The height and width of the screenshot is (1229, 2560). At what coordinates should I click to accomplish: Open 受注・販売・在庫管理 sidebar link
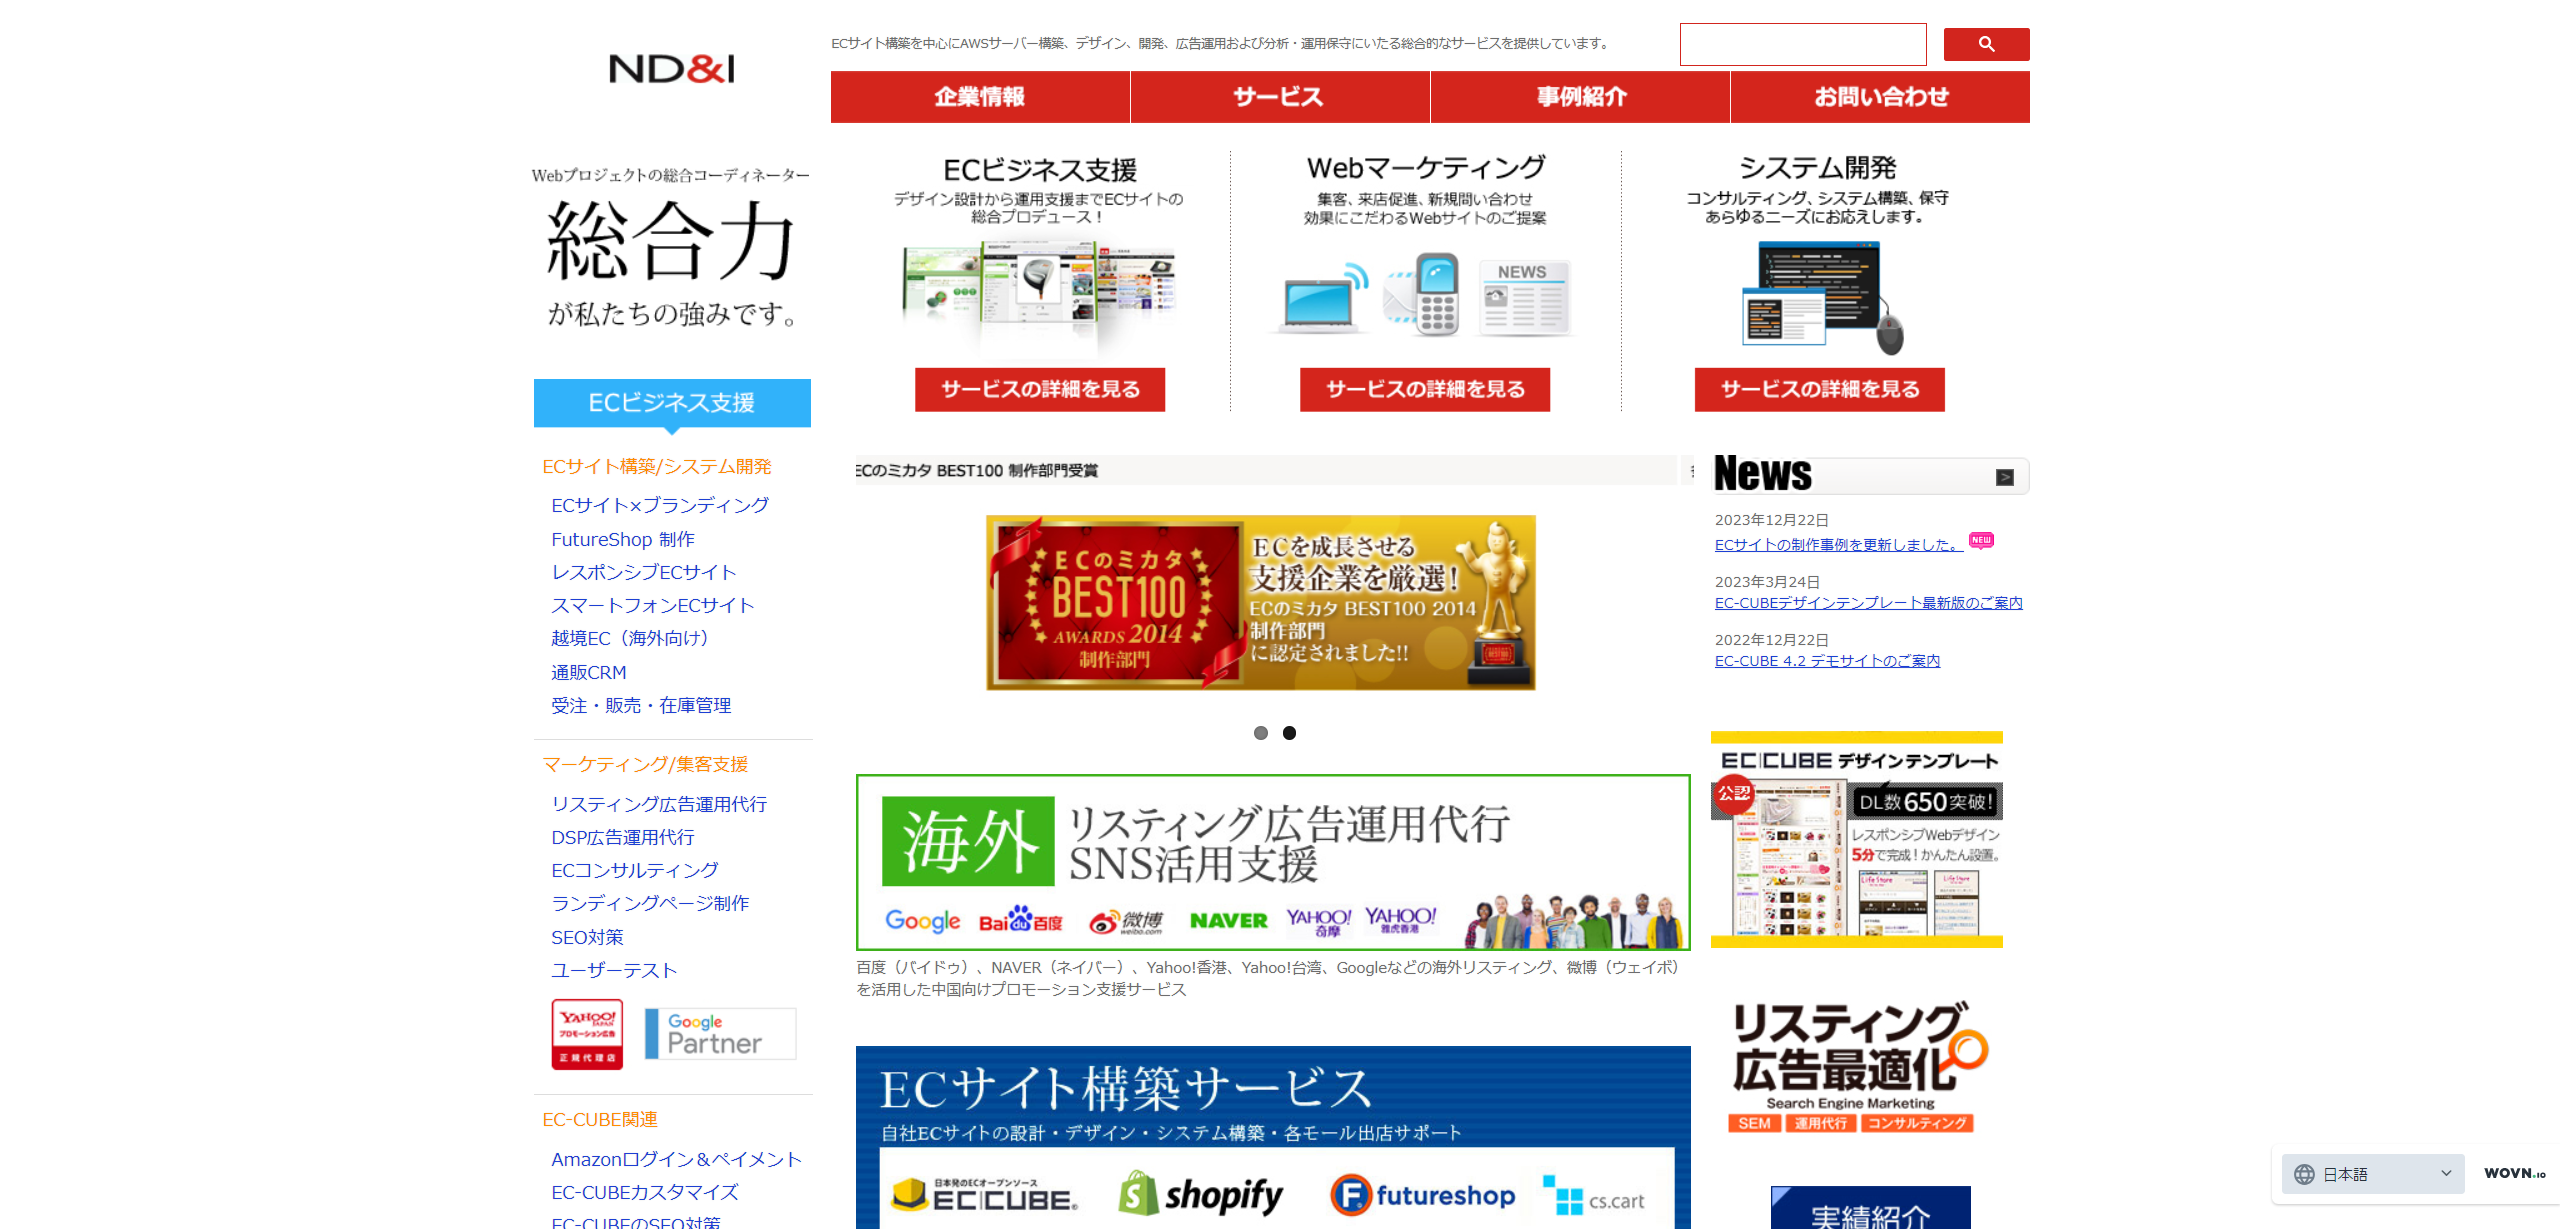(641, 706)
